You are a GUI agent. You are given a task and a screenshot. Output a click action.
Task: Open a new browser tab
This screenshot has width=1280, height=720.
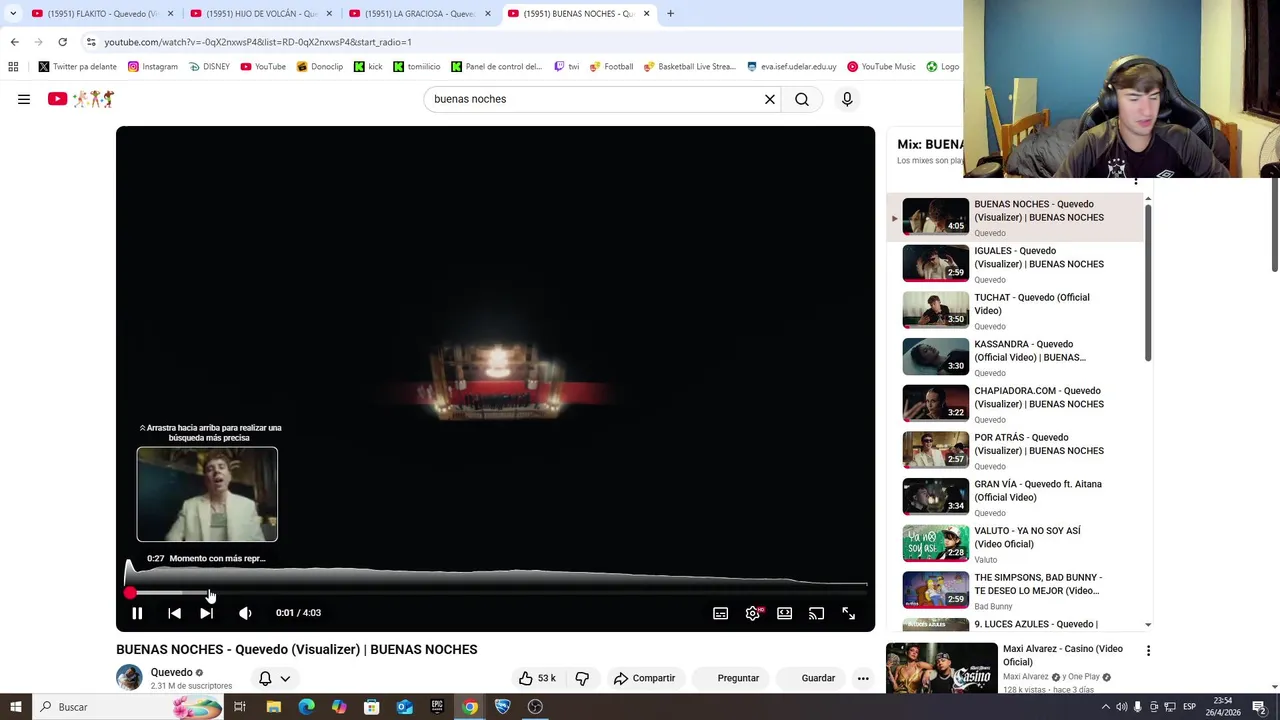click(x=670, y=13)
